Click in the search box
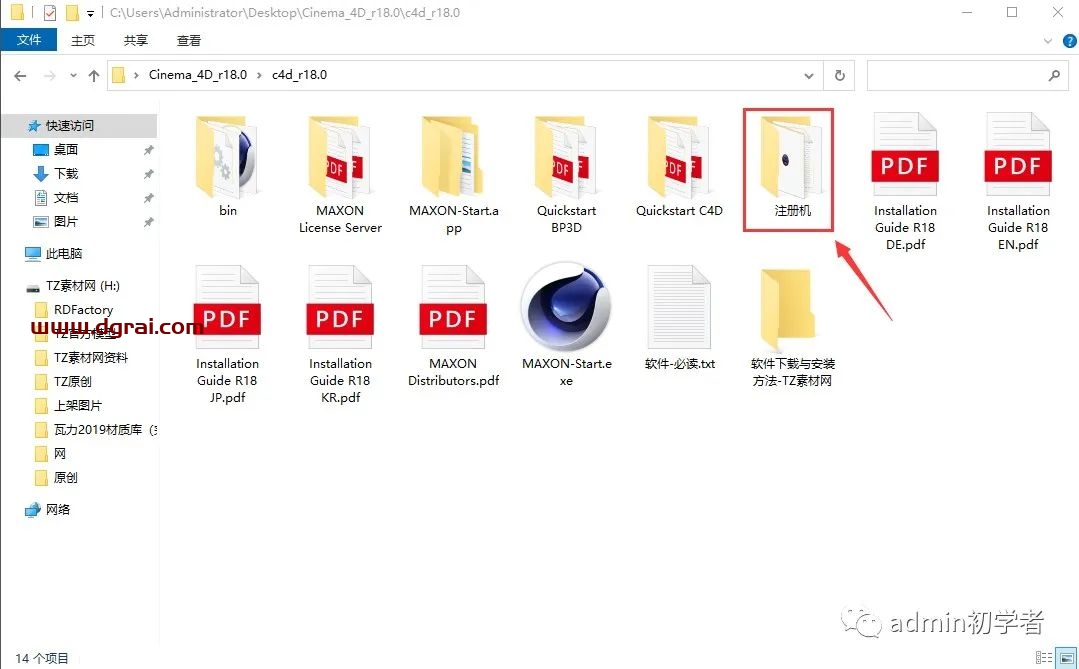The height and width of the screenshot is (669, 1079). click(967, 76)
